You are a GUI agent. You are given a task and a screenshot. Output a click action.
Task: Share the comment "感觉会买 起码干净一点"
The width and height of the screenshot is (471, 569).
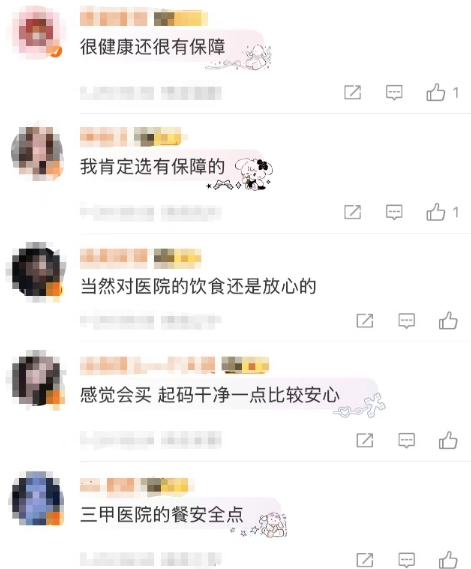pyautogui.click(x=365, y=440)
